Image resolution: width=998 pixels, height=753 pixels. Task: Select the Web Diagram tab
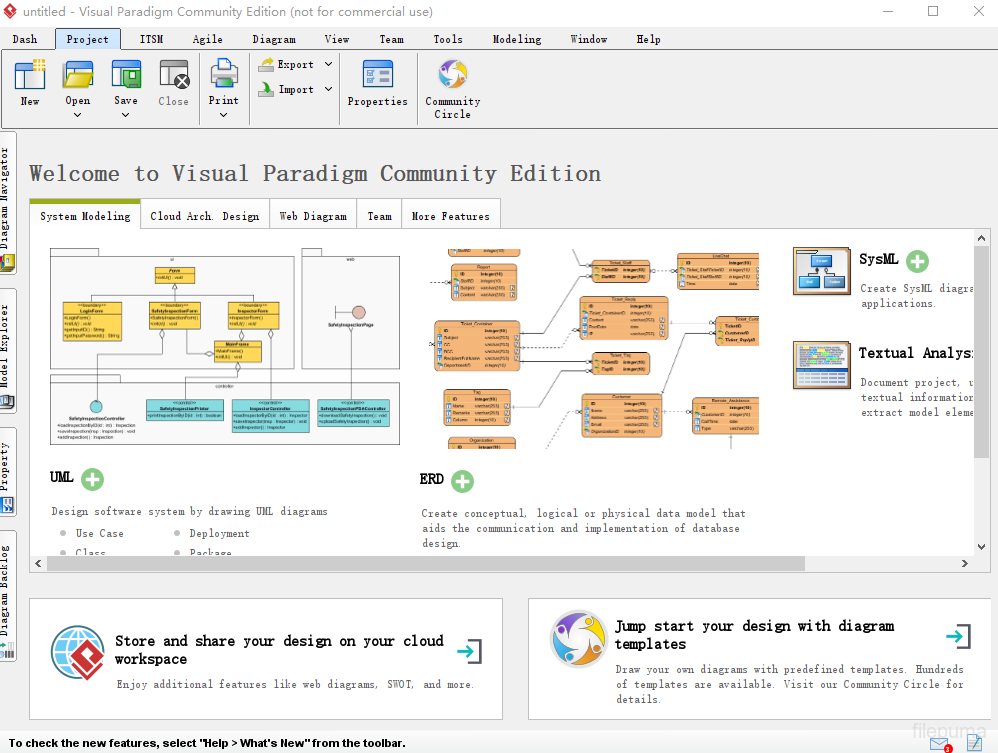point(313,215)
